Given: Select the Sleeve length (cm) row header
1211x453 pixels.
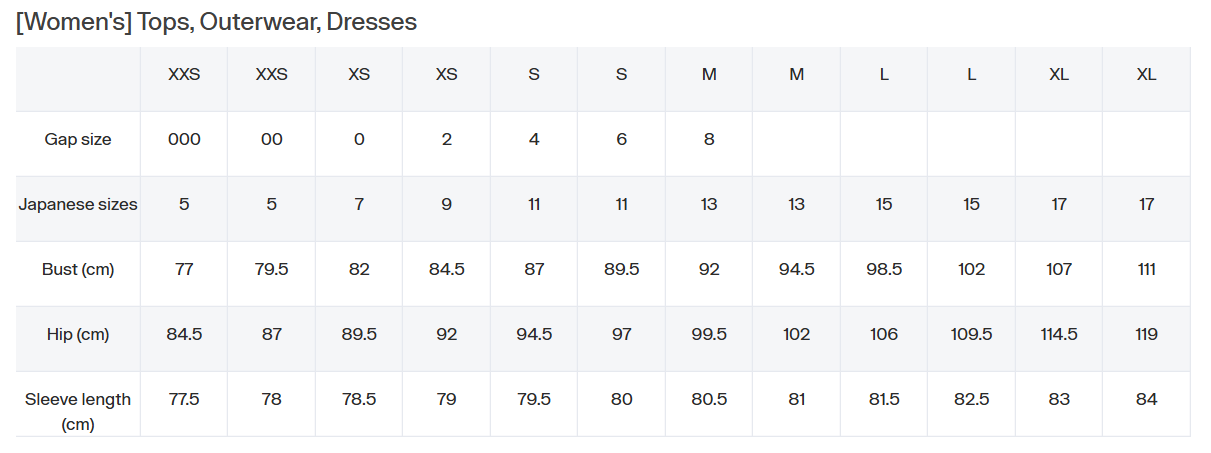Looking at the screenshot, I should click(78, 412).
